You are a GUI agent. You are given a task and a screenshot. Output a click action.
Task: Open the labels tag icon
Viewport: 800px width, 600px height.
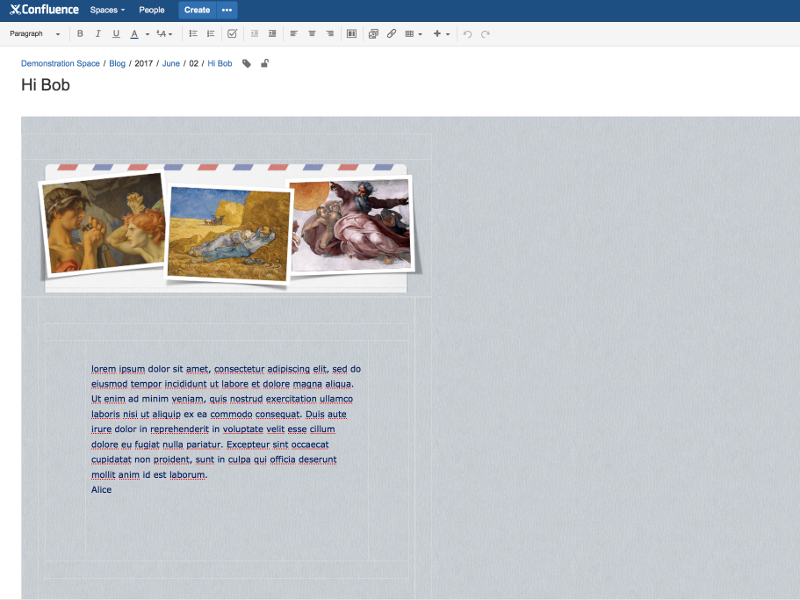click(x=246, y=63)
